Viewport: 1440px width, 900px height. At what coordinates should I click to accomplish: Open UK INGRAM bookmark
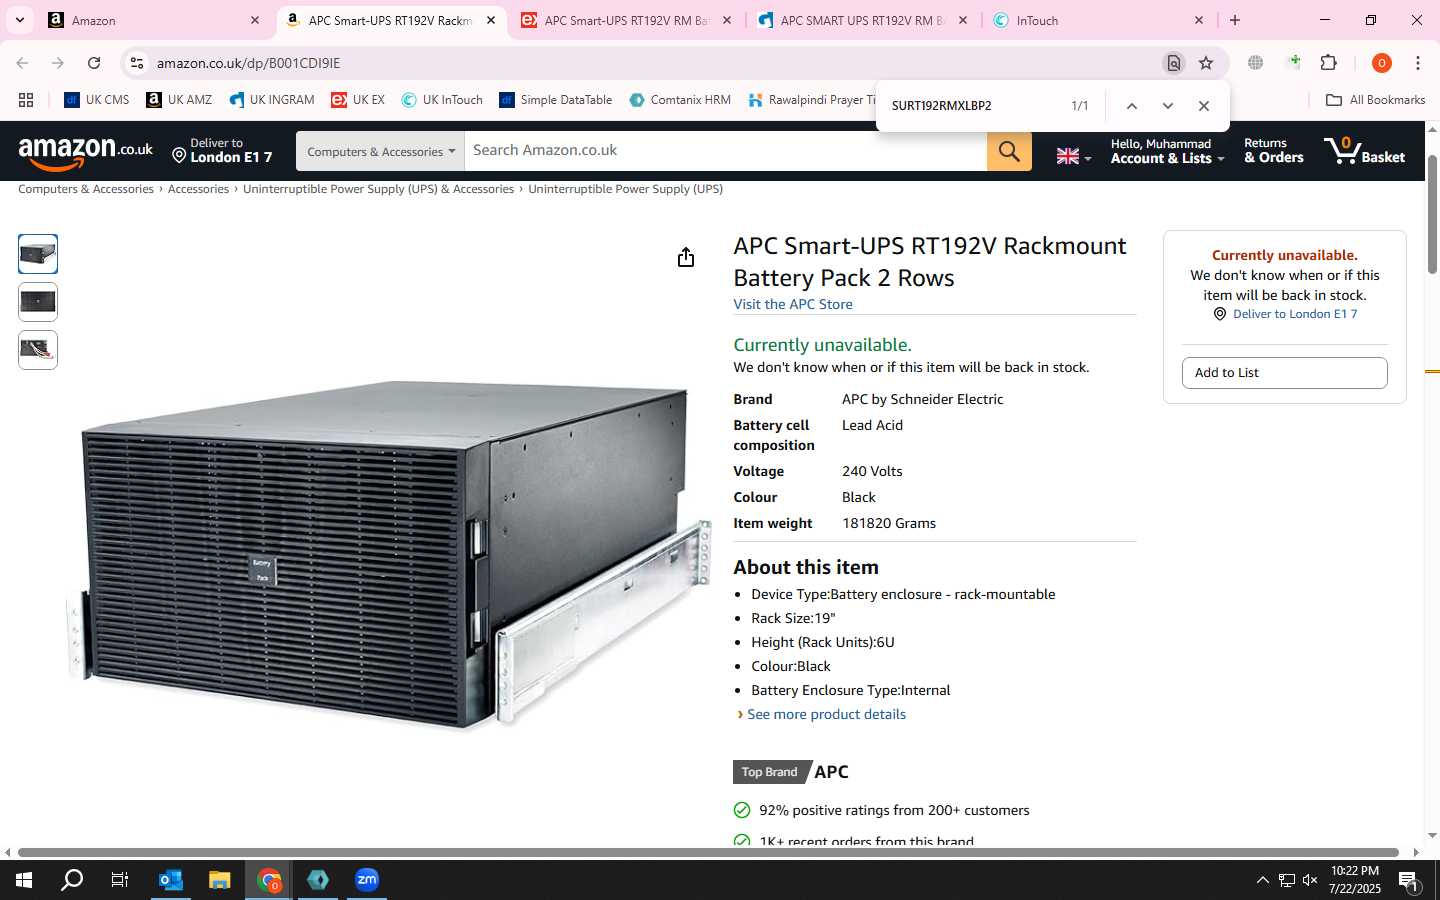tap(272, 100)
